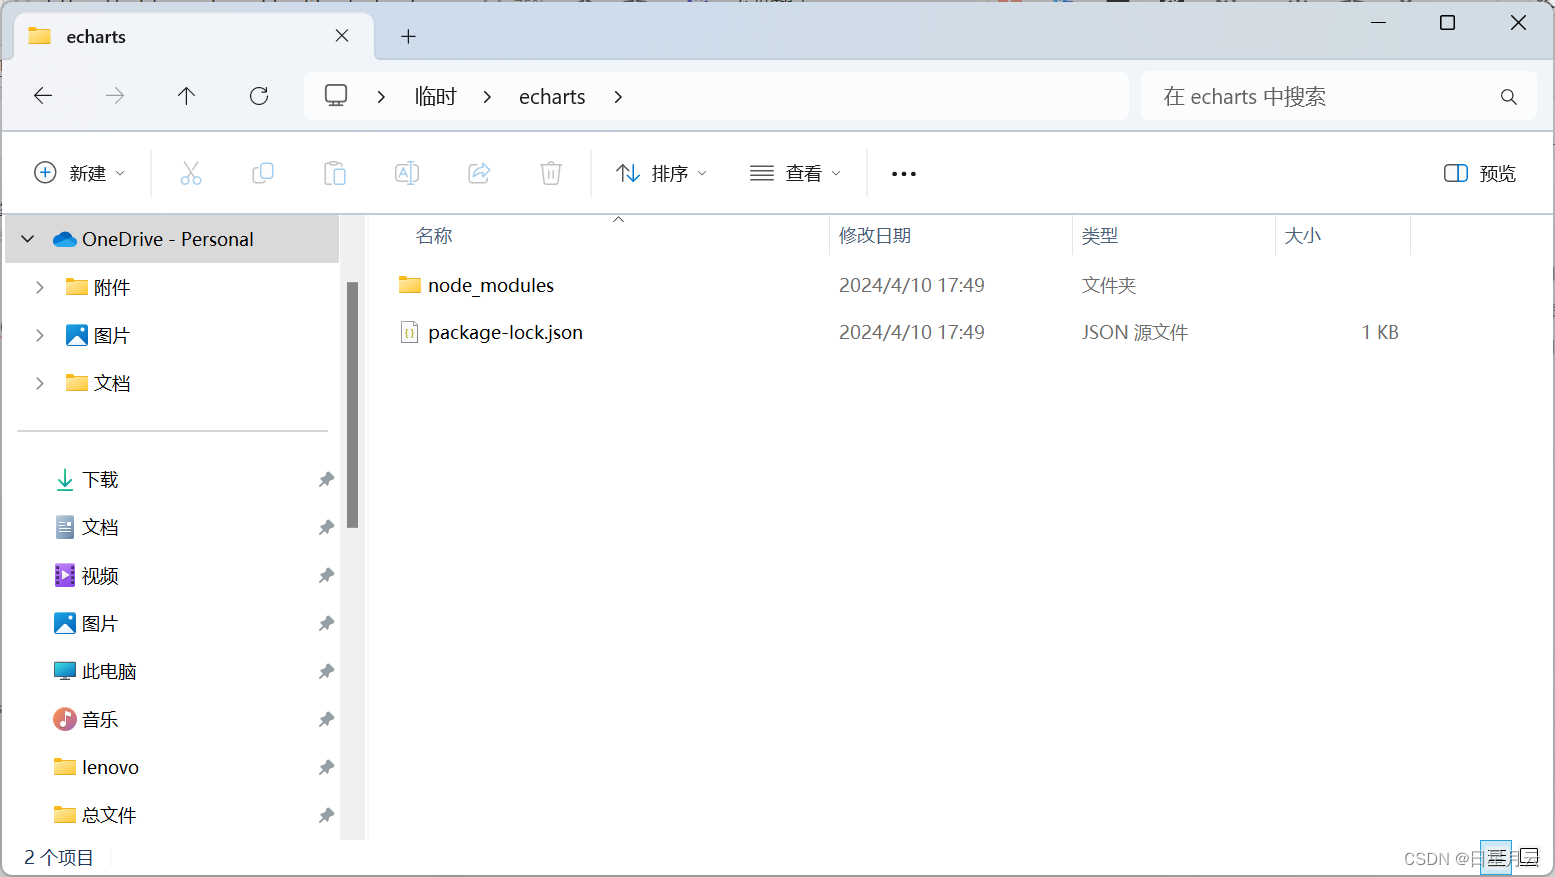Image resolution: width=1555 pixels, height=877 pixels.
Task: Expand the OneDrive 图片 folder node
Action: [40, 335]
